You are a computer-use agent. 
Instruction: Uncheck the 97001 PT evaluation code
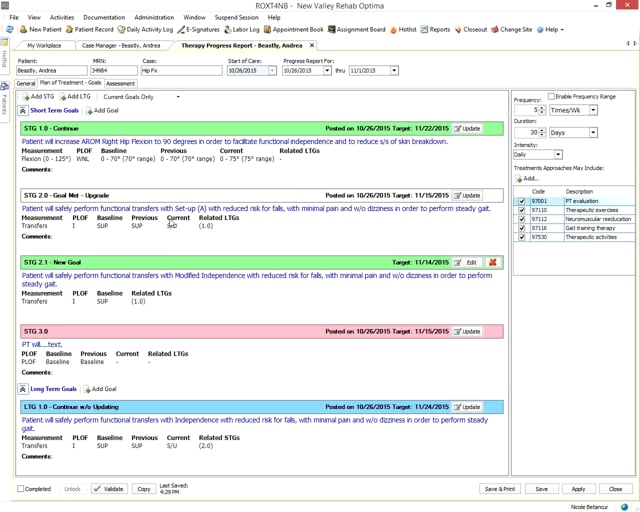point(521,201)
